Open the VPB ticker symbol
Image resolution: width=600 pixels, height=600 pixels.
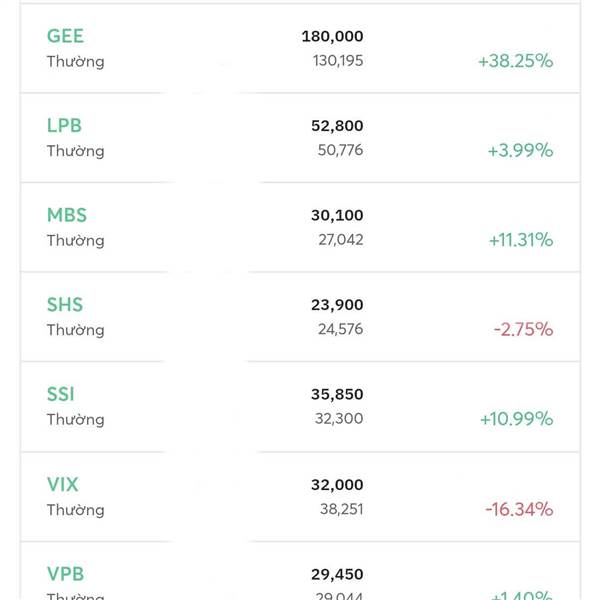click(65, 574)
